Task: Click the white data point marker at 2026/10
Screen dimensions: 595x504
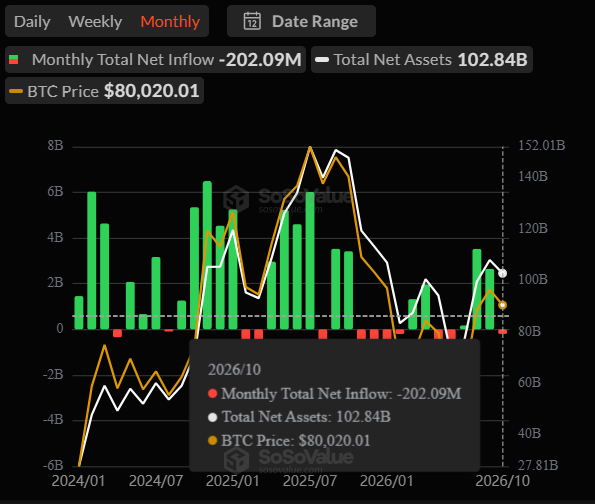Action: (x=502, y=273)
